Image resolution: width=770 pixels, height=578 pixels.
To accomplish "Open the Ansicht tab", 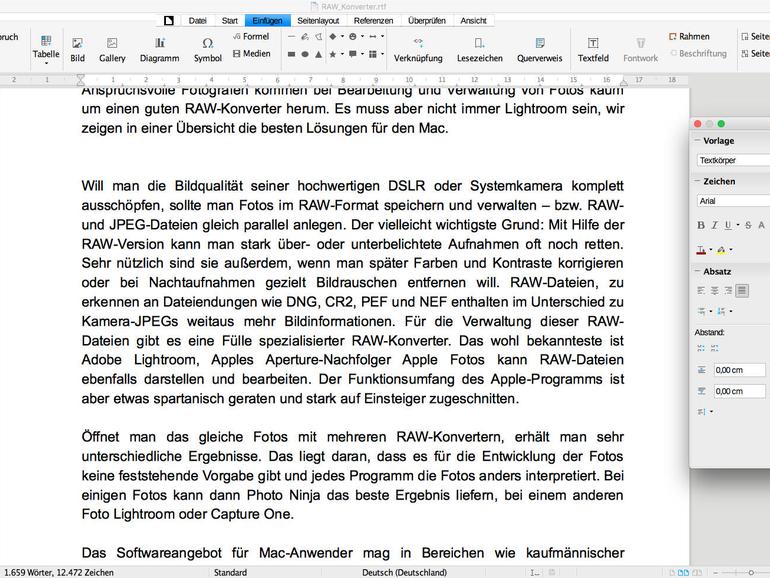I will click(473, 21).
